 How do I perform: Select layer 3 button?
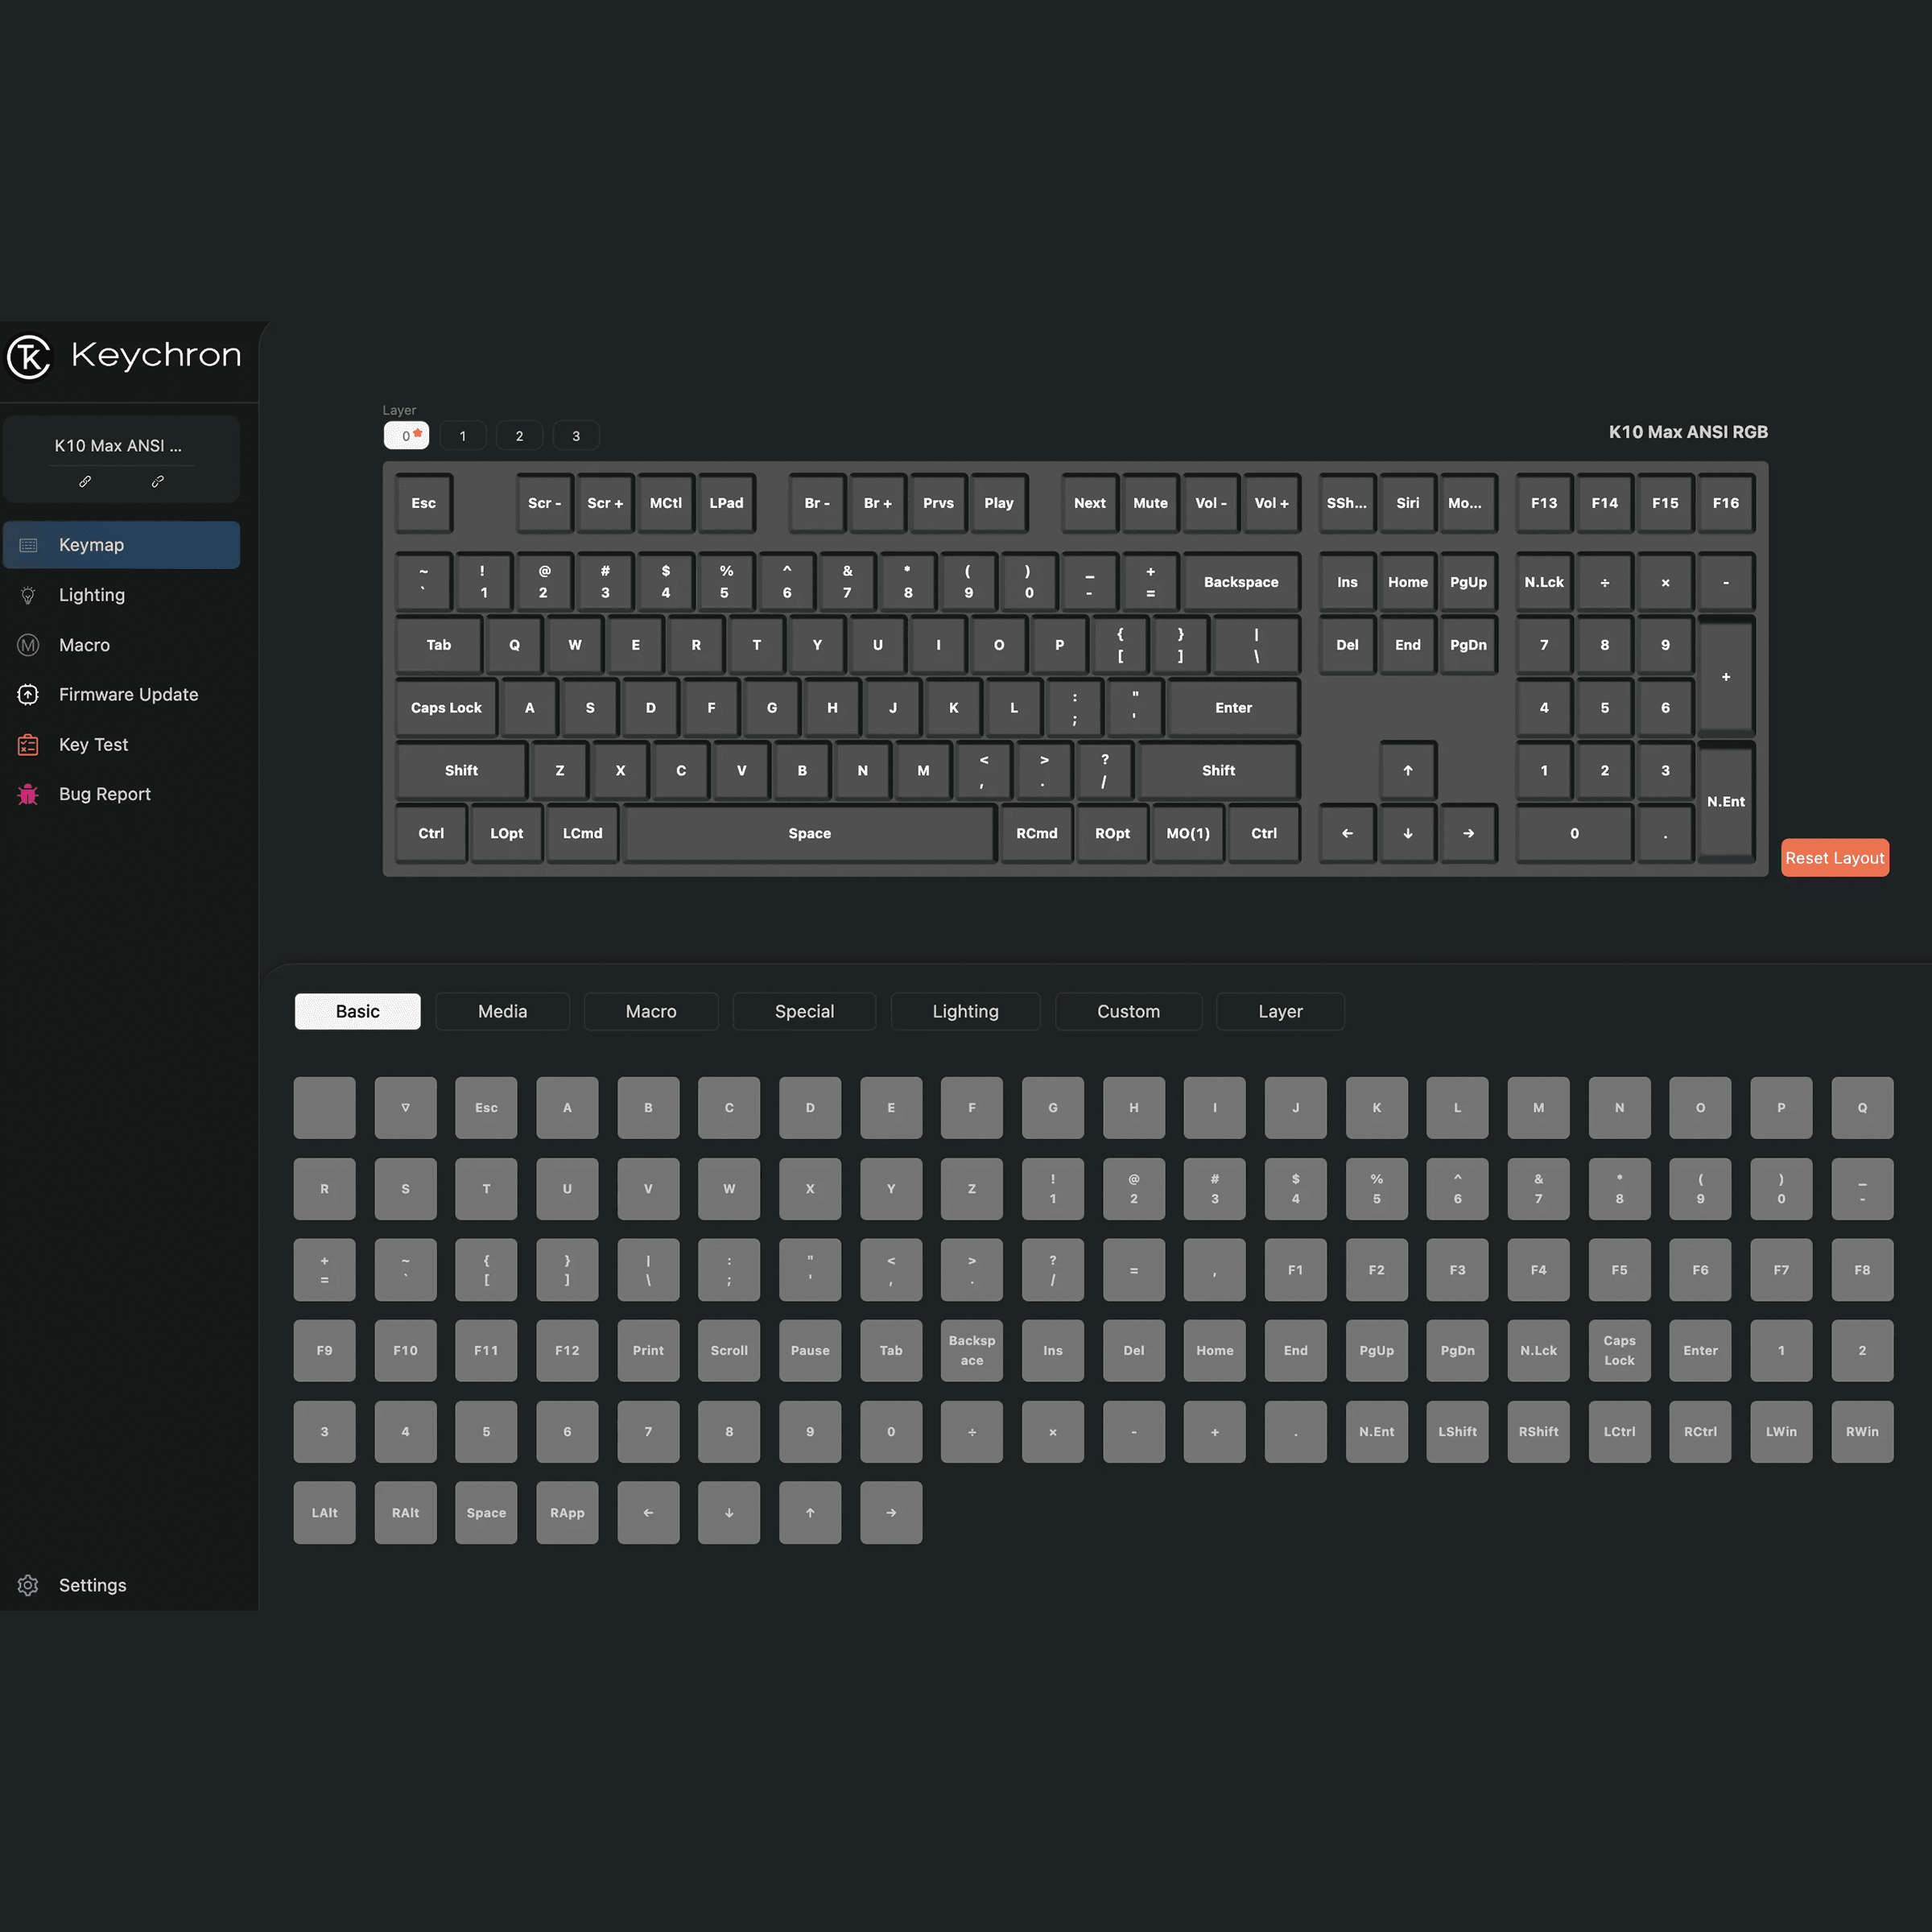575,436
